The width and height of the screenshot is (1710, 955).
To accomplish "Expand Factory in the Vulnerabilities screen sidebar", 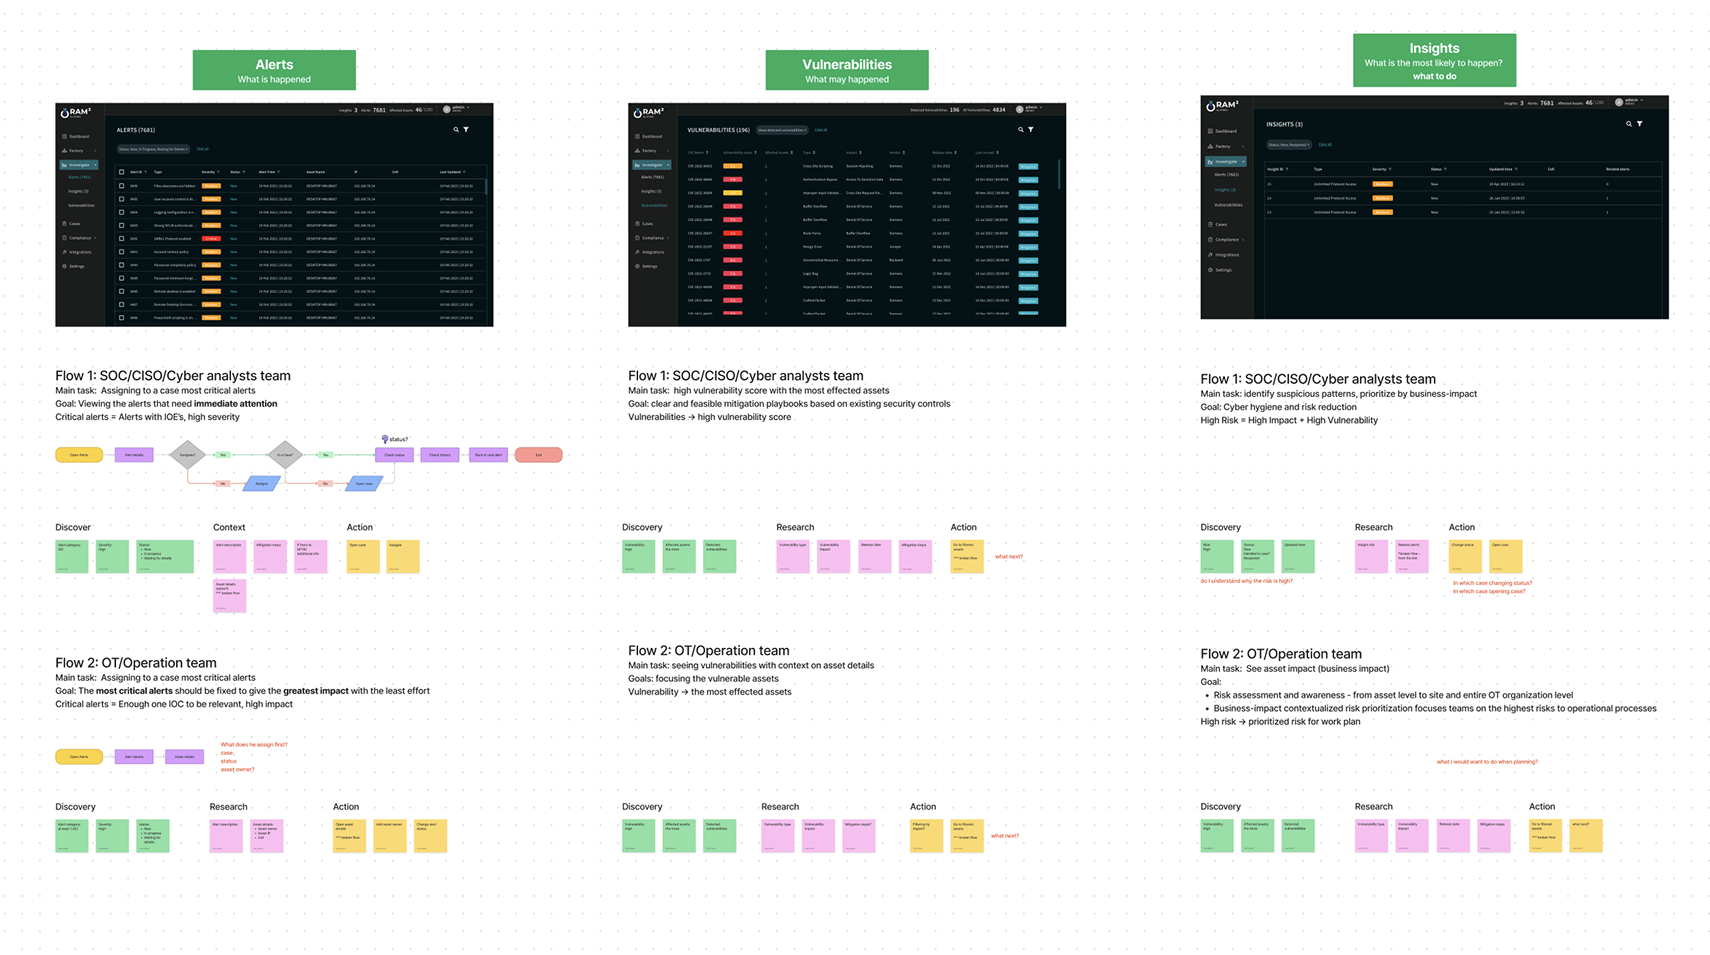I will click(x=668, y=151).
